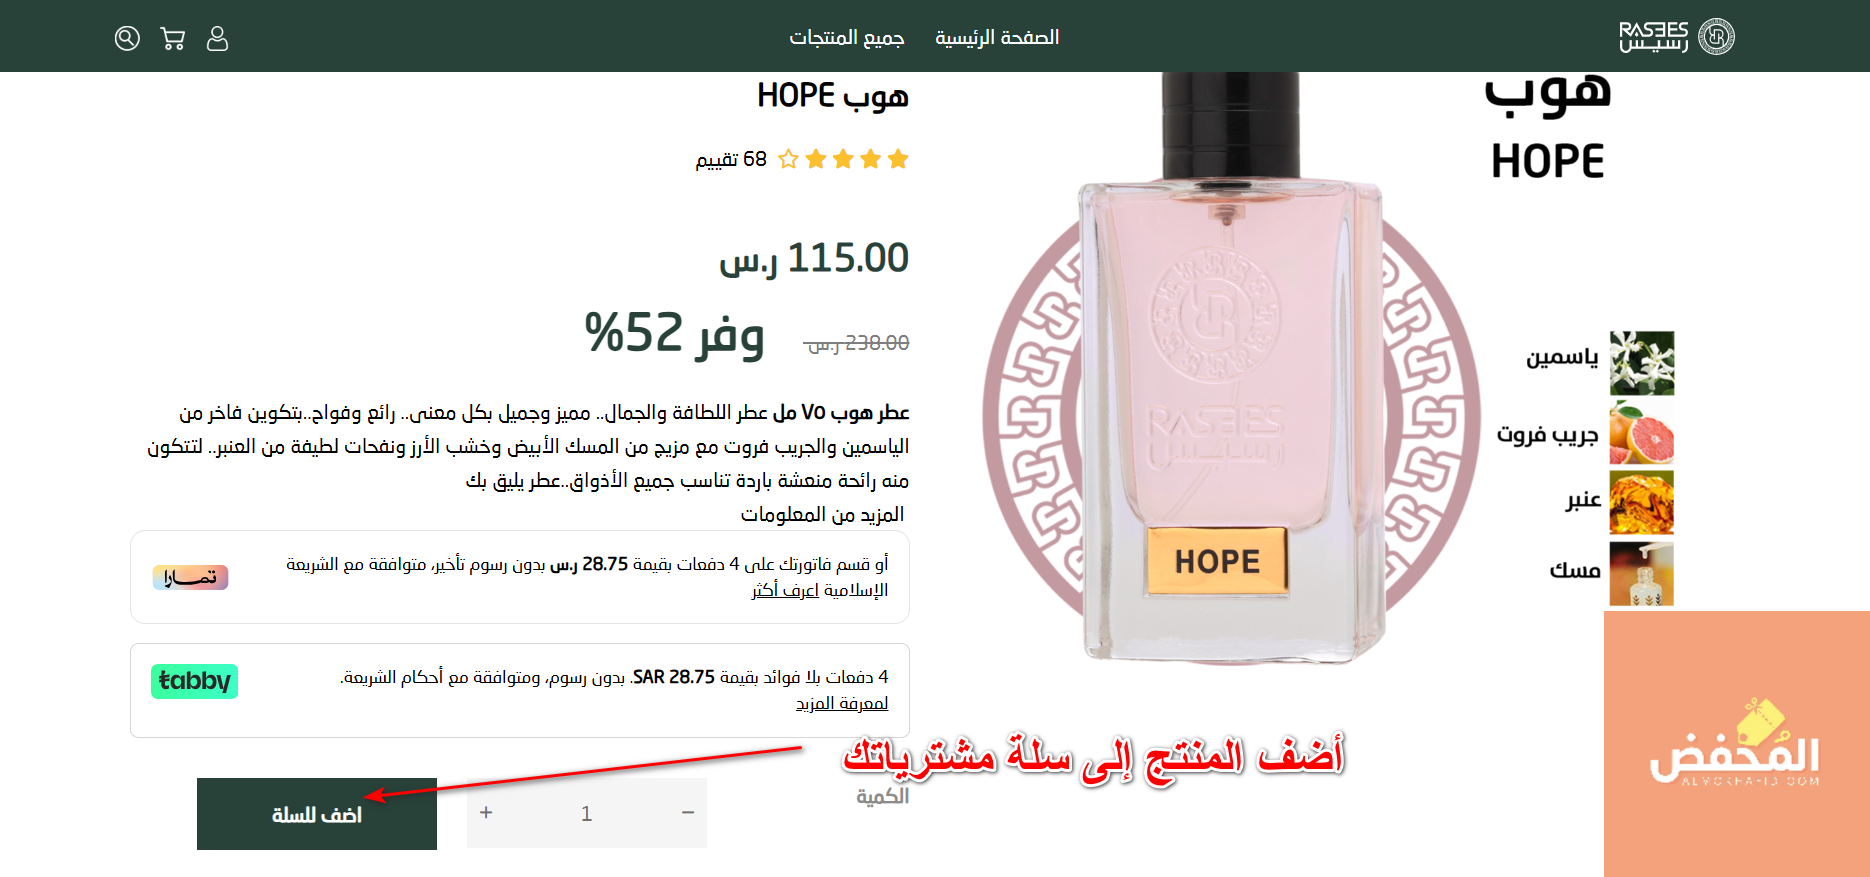The image size is (1870, 877).
Task: Click the first filled rating star
Action: (898, 159)
